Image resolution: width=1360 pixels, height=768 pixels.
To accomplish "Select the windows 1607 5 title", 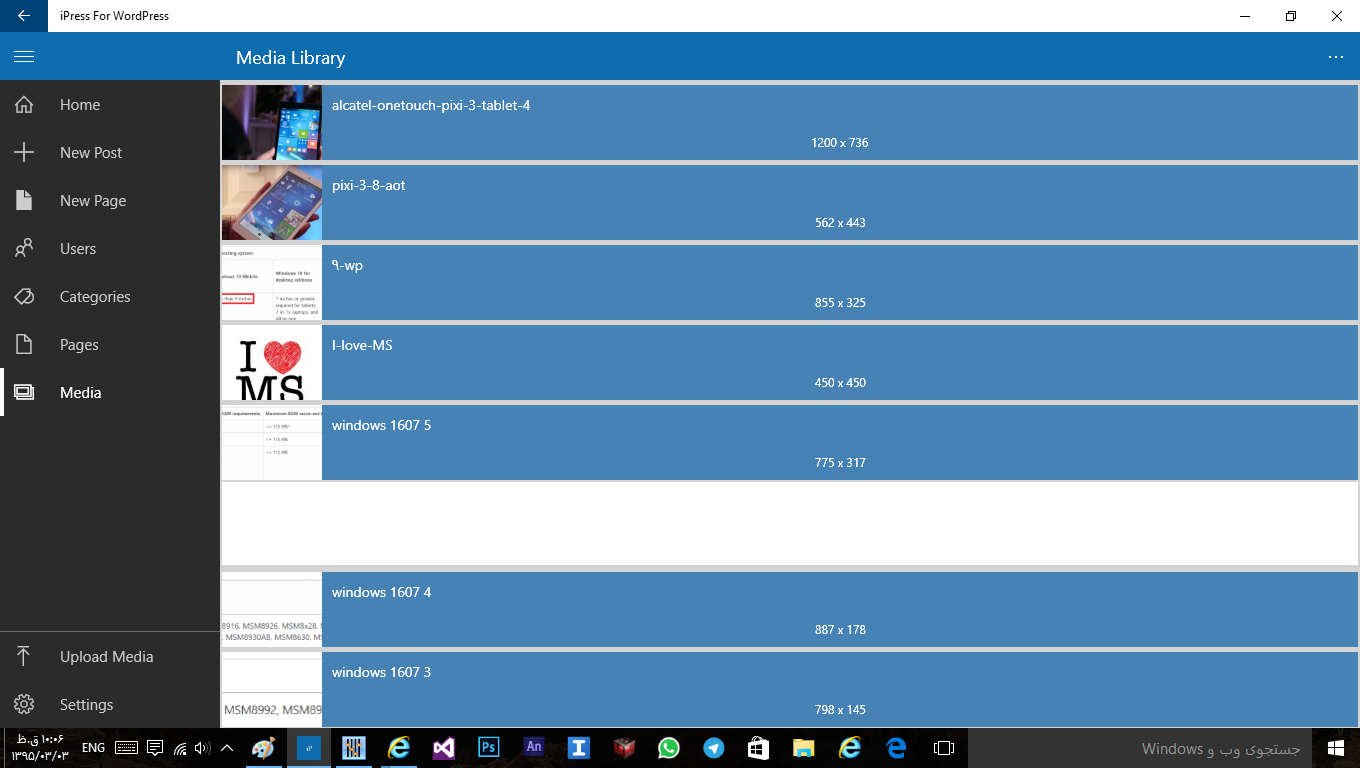I will coord(381,425).
